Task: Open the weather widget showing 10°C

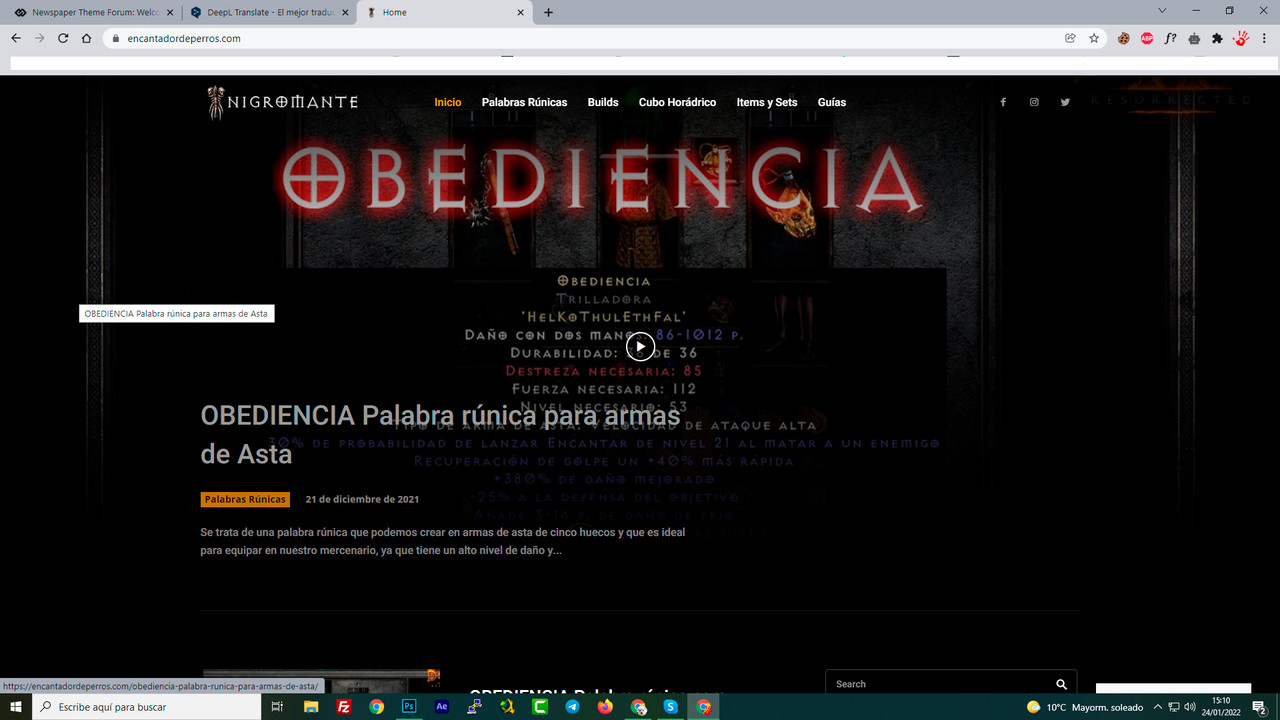Action: click(x=1085, y=707)
